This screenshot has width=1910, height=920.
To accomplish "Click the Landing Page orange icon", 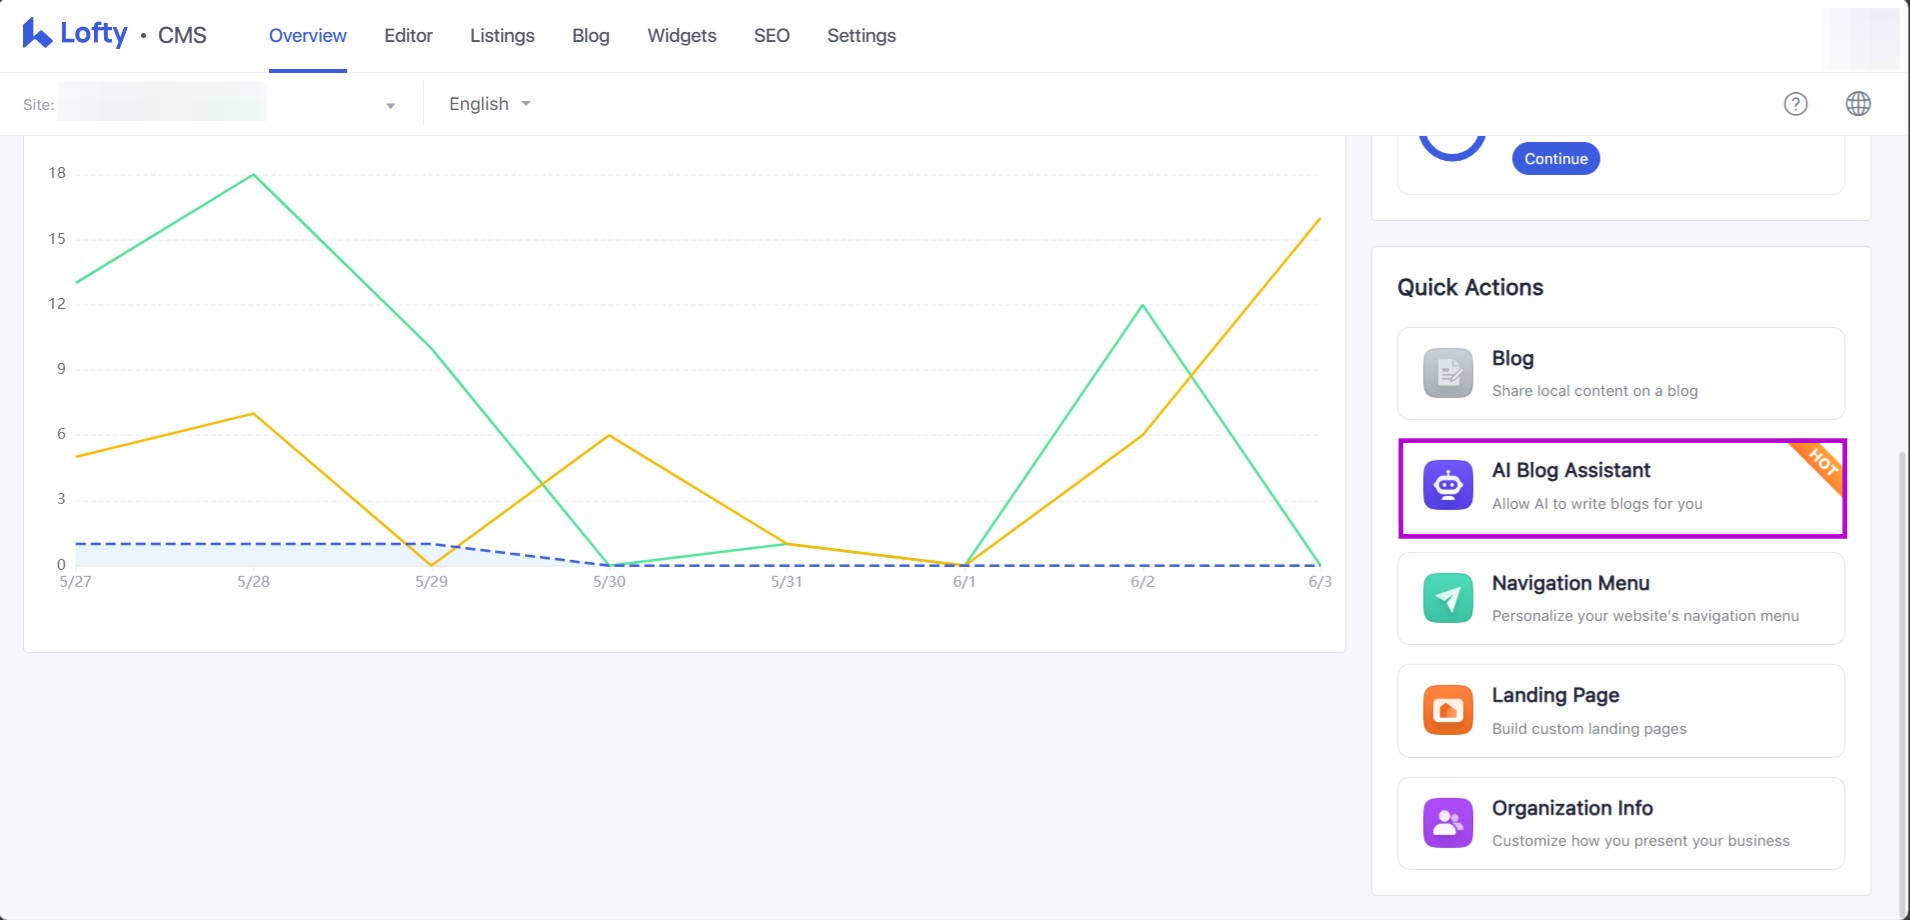I will (x=1447, y=710).
